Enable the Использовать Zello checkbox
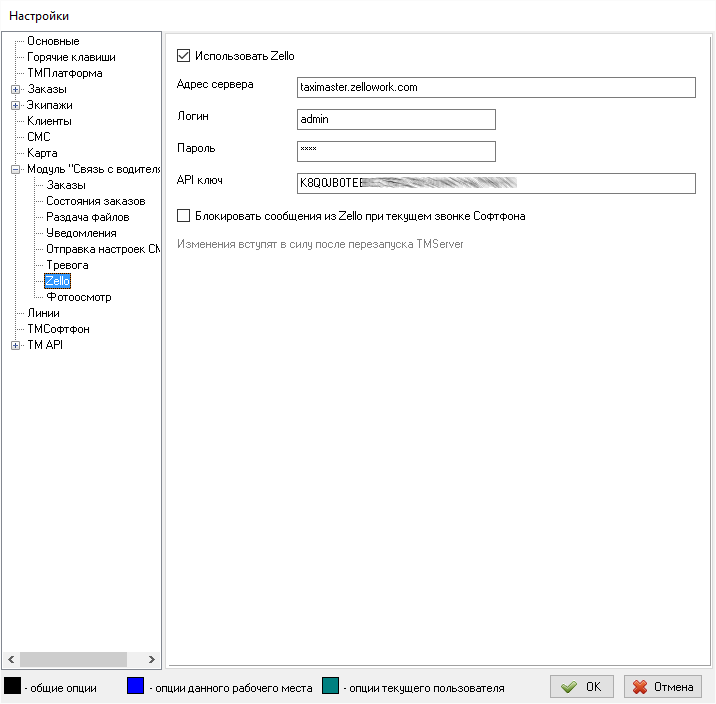716x704 pixels. [x=183, y=56]
